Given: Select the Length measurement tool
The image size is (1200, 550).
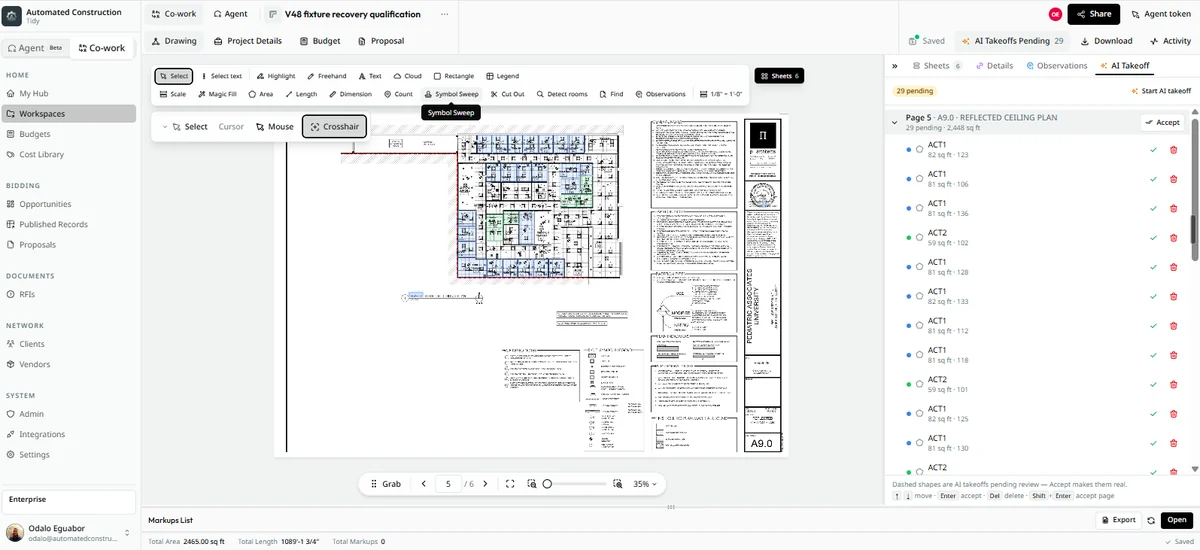Looking at the screenshot, I should pyautogui.click(x=301, y=94).
